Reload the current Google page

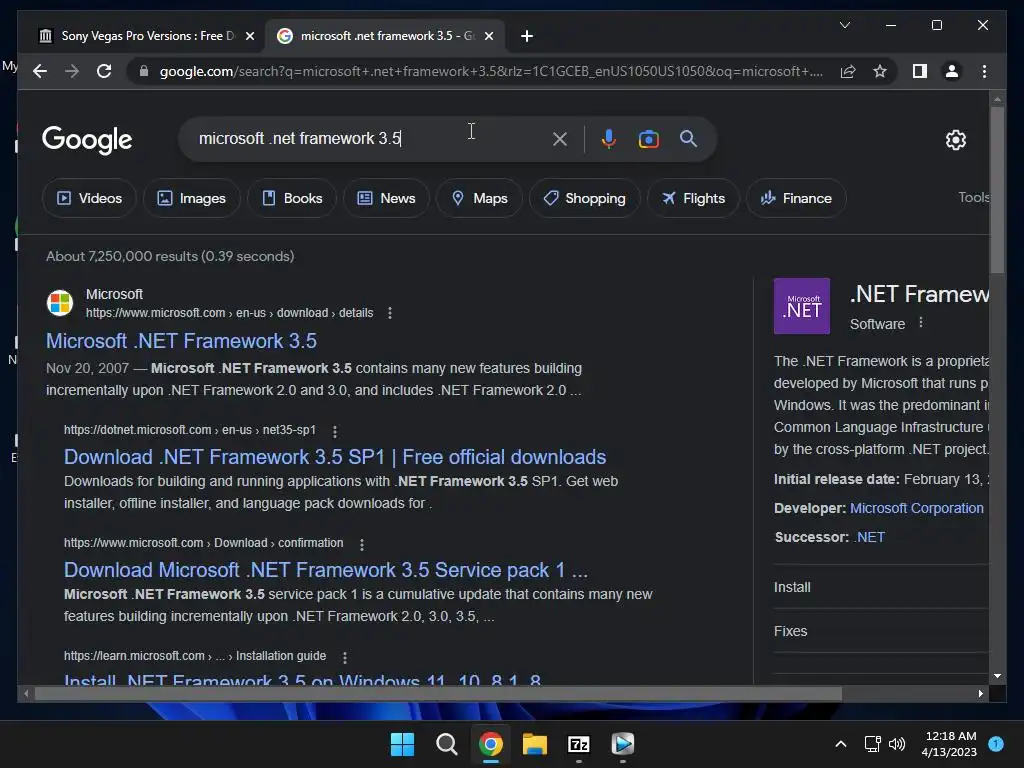[104, 71]
